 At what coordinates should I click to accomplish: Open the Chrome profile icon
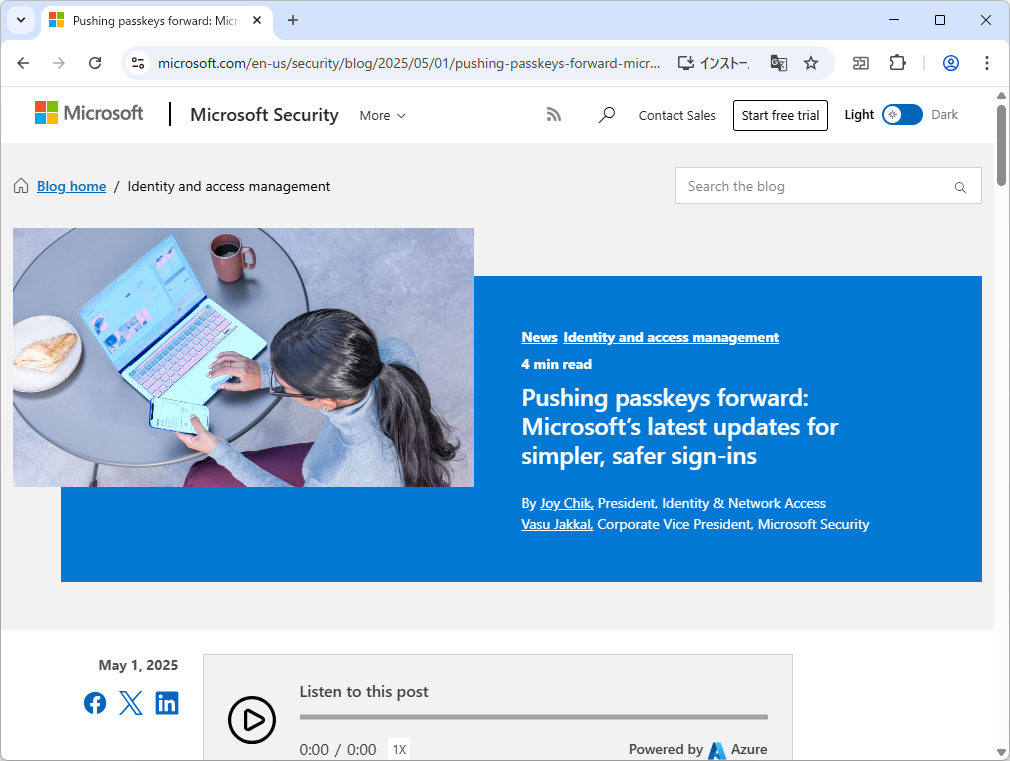click(x=951, y=63)
